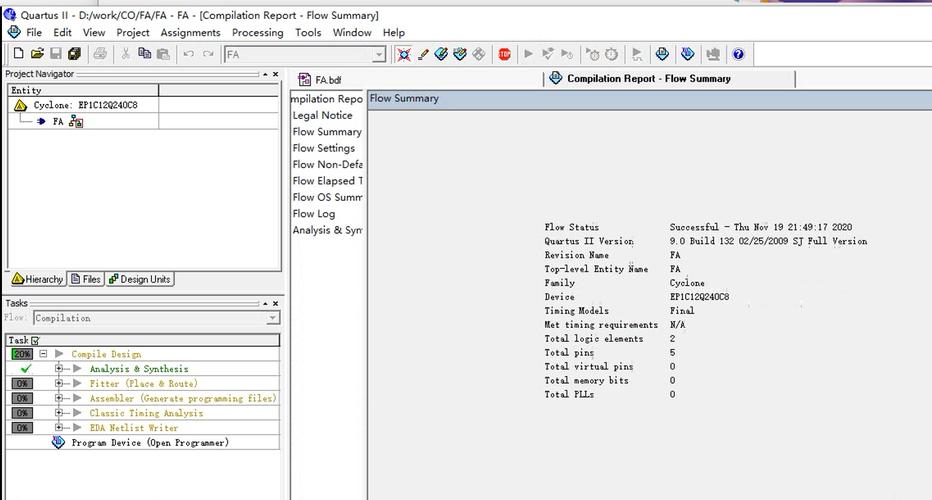Open the Processing menu
The width and height of the screenshot is (932, 500).
tap(257, 33)
